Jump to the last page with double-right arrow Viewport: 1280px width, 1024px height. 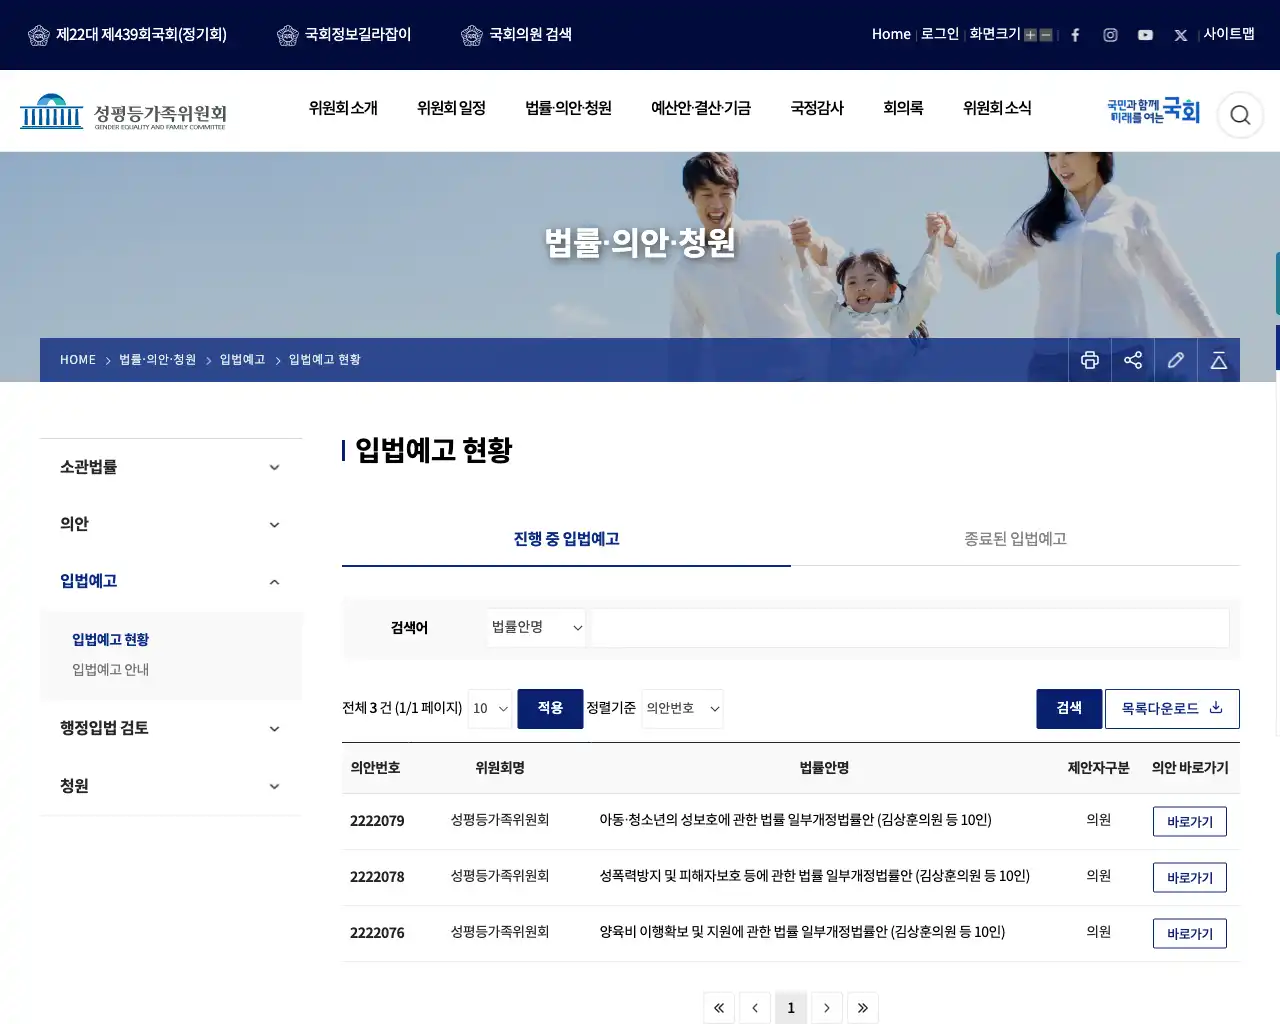(x=863, y=1008)
